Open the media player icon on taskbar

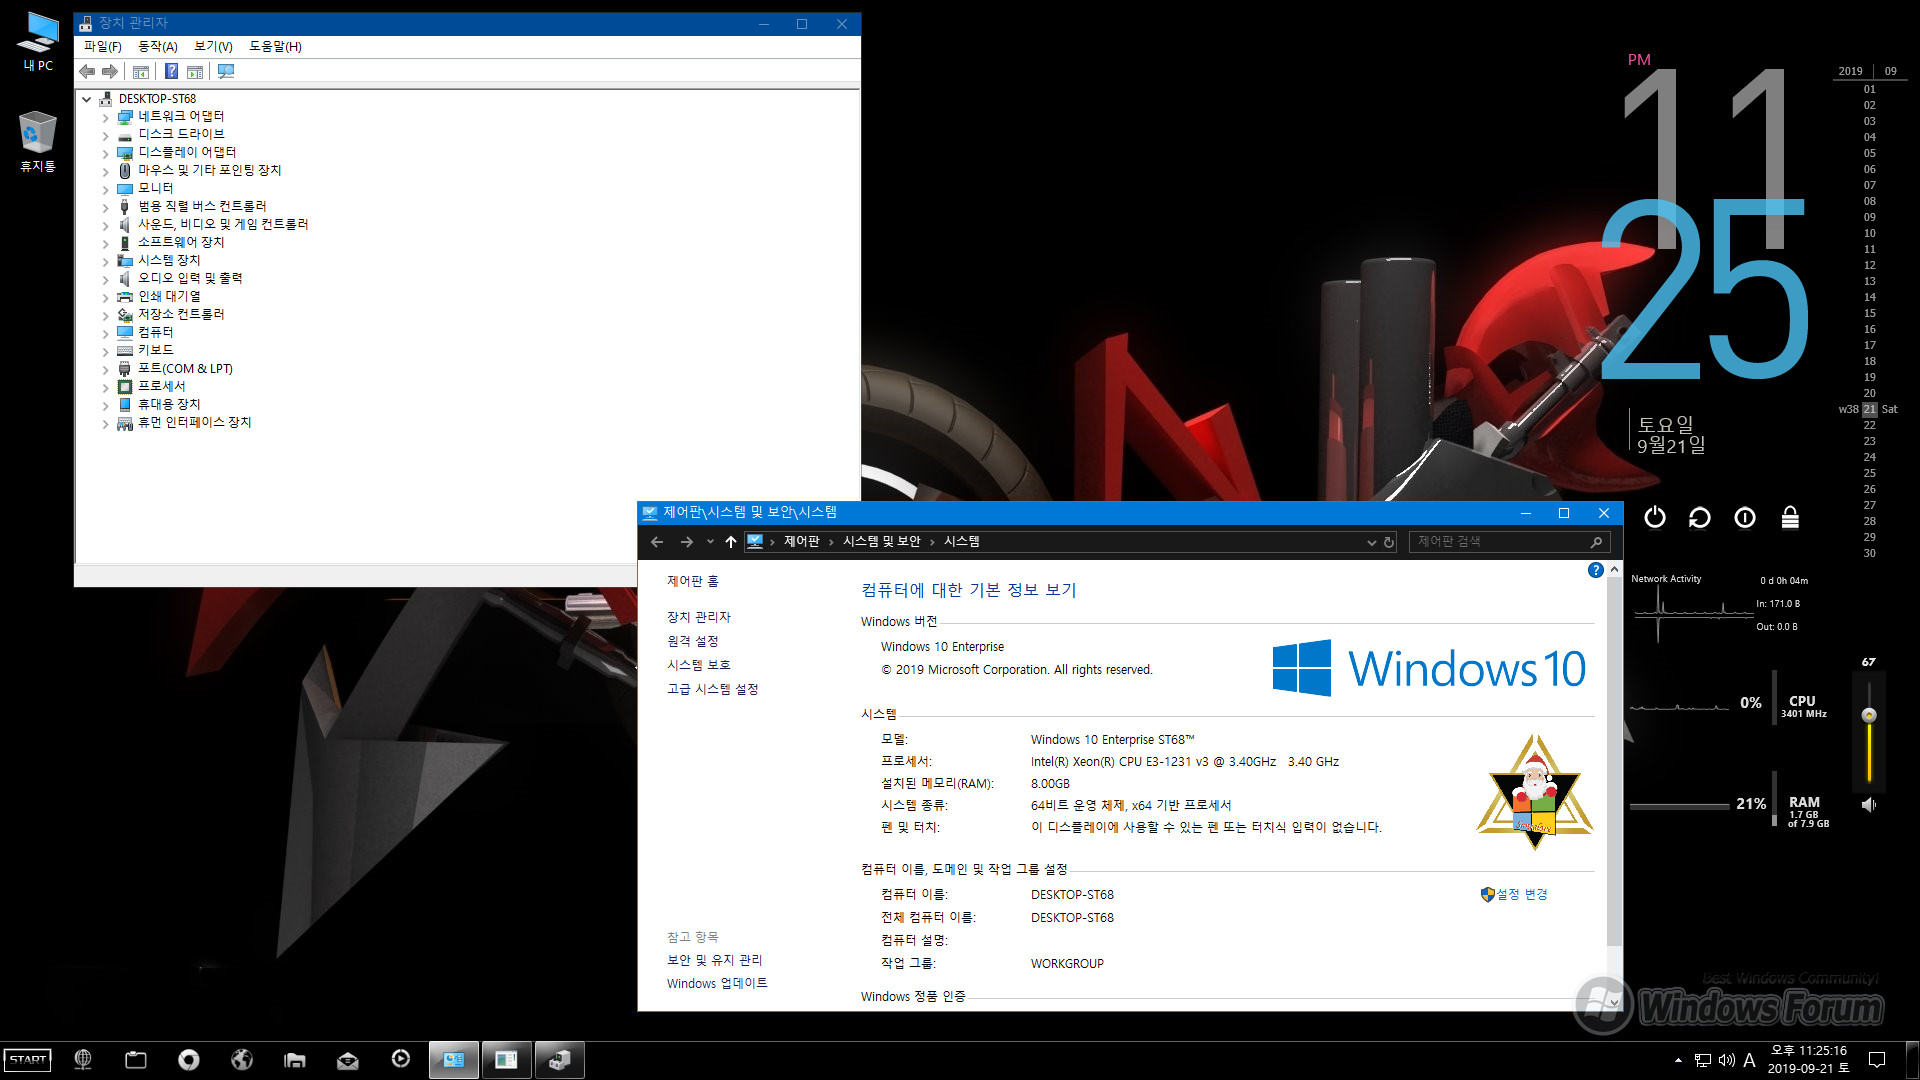pos(400,1059)
